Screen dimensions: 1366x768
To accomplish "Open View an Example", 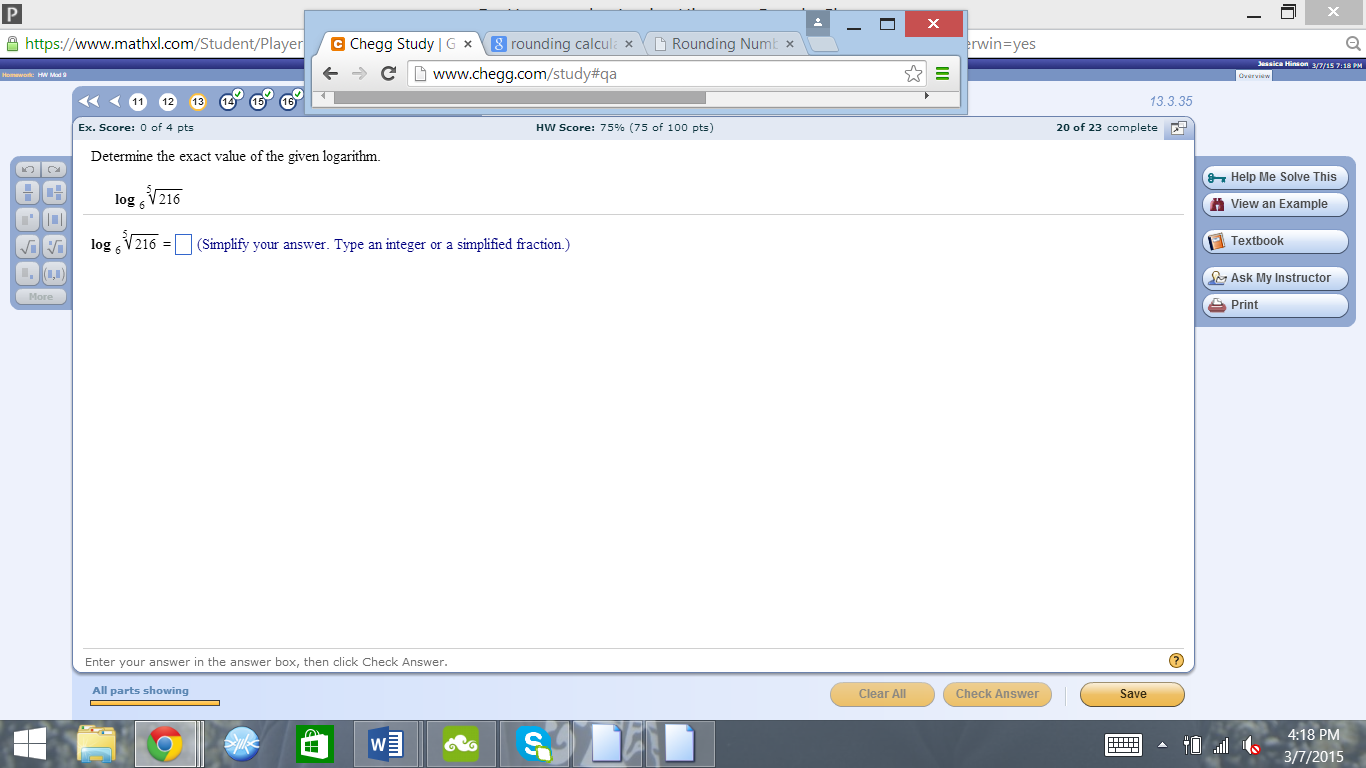I will point(1275,204).
